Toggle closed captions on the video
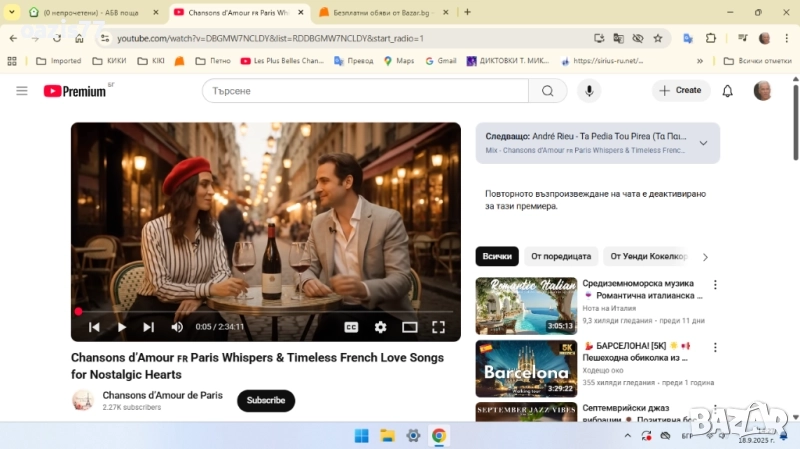 tap(351, 327)
